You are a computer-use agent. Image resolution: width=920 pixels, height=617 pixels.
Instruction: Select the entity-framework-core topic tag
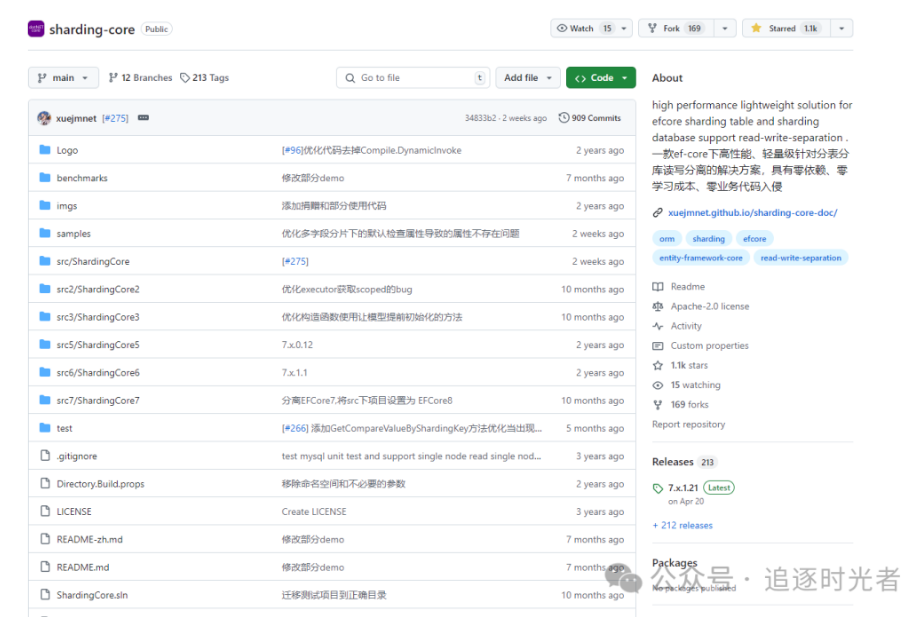coord(701,258)
